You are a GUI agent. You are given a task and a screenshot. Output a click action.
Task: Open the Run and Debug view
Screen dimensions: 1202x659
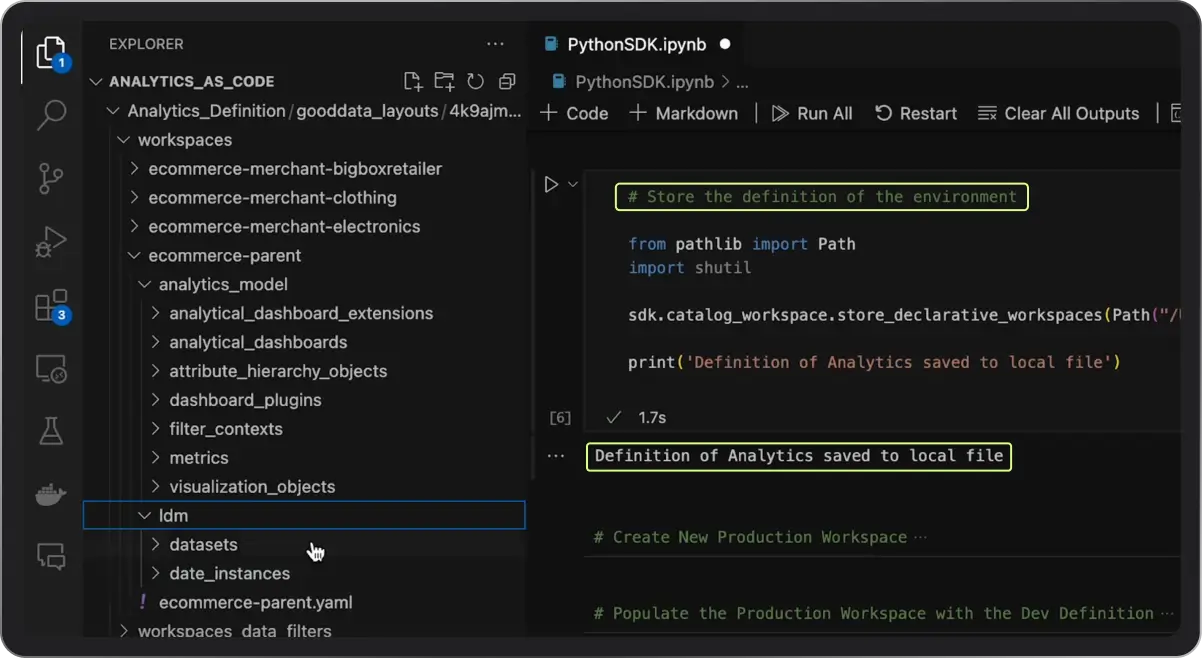pos(50,241)
